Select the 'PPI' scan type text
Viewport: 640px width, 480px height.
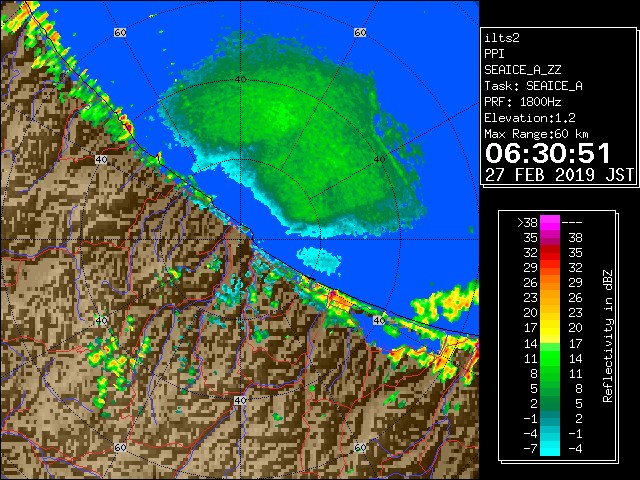coord(494,54)
